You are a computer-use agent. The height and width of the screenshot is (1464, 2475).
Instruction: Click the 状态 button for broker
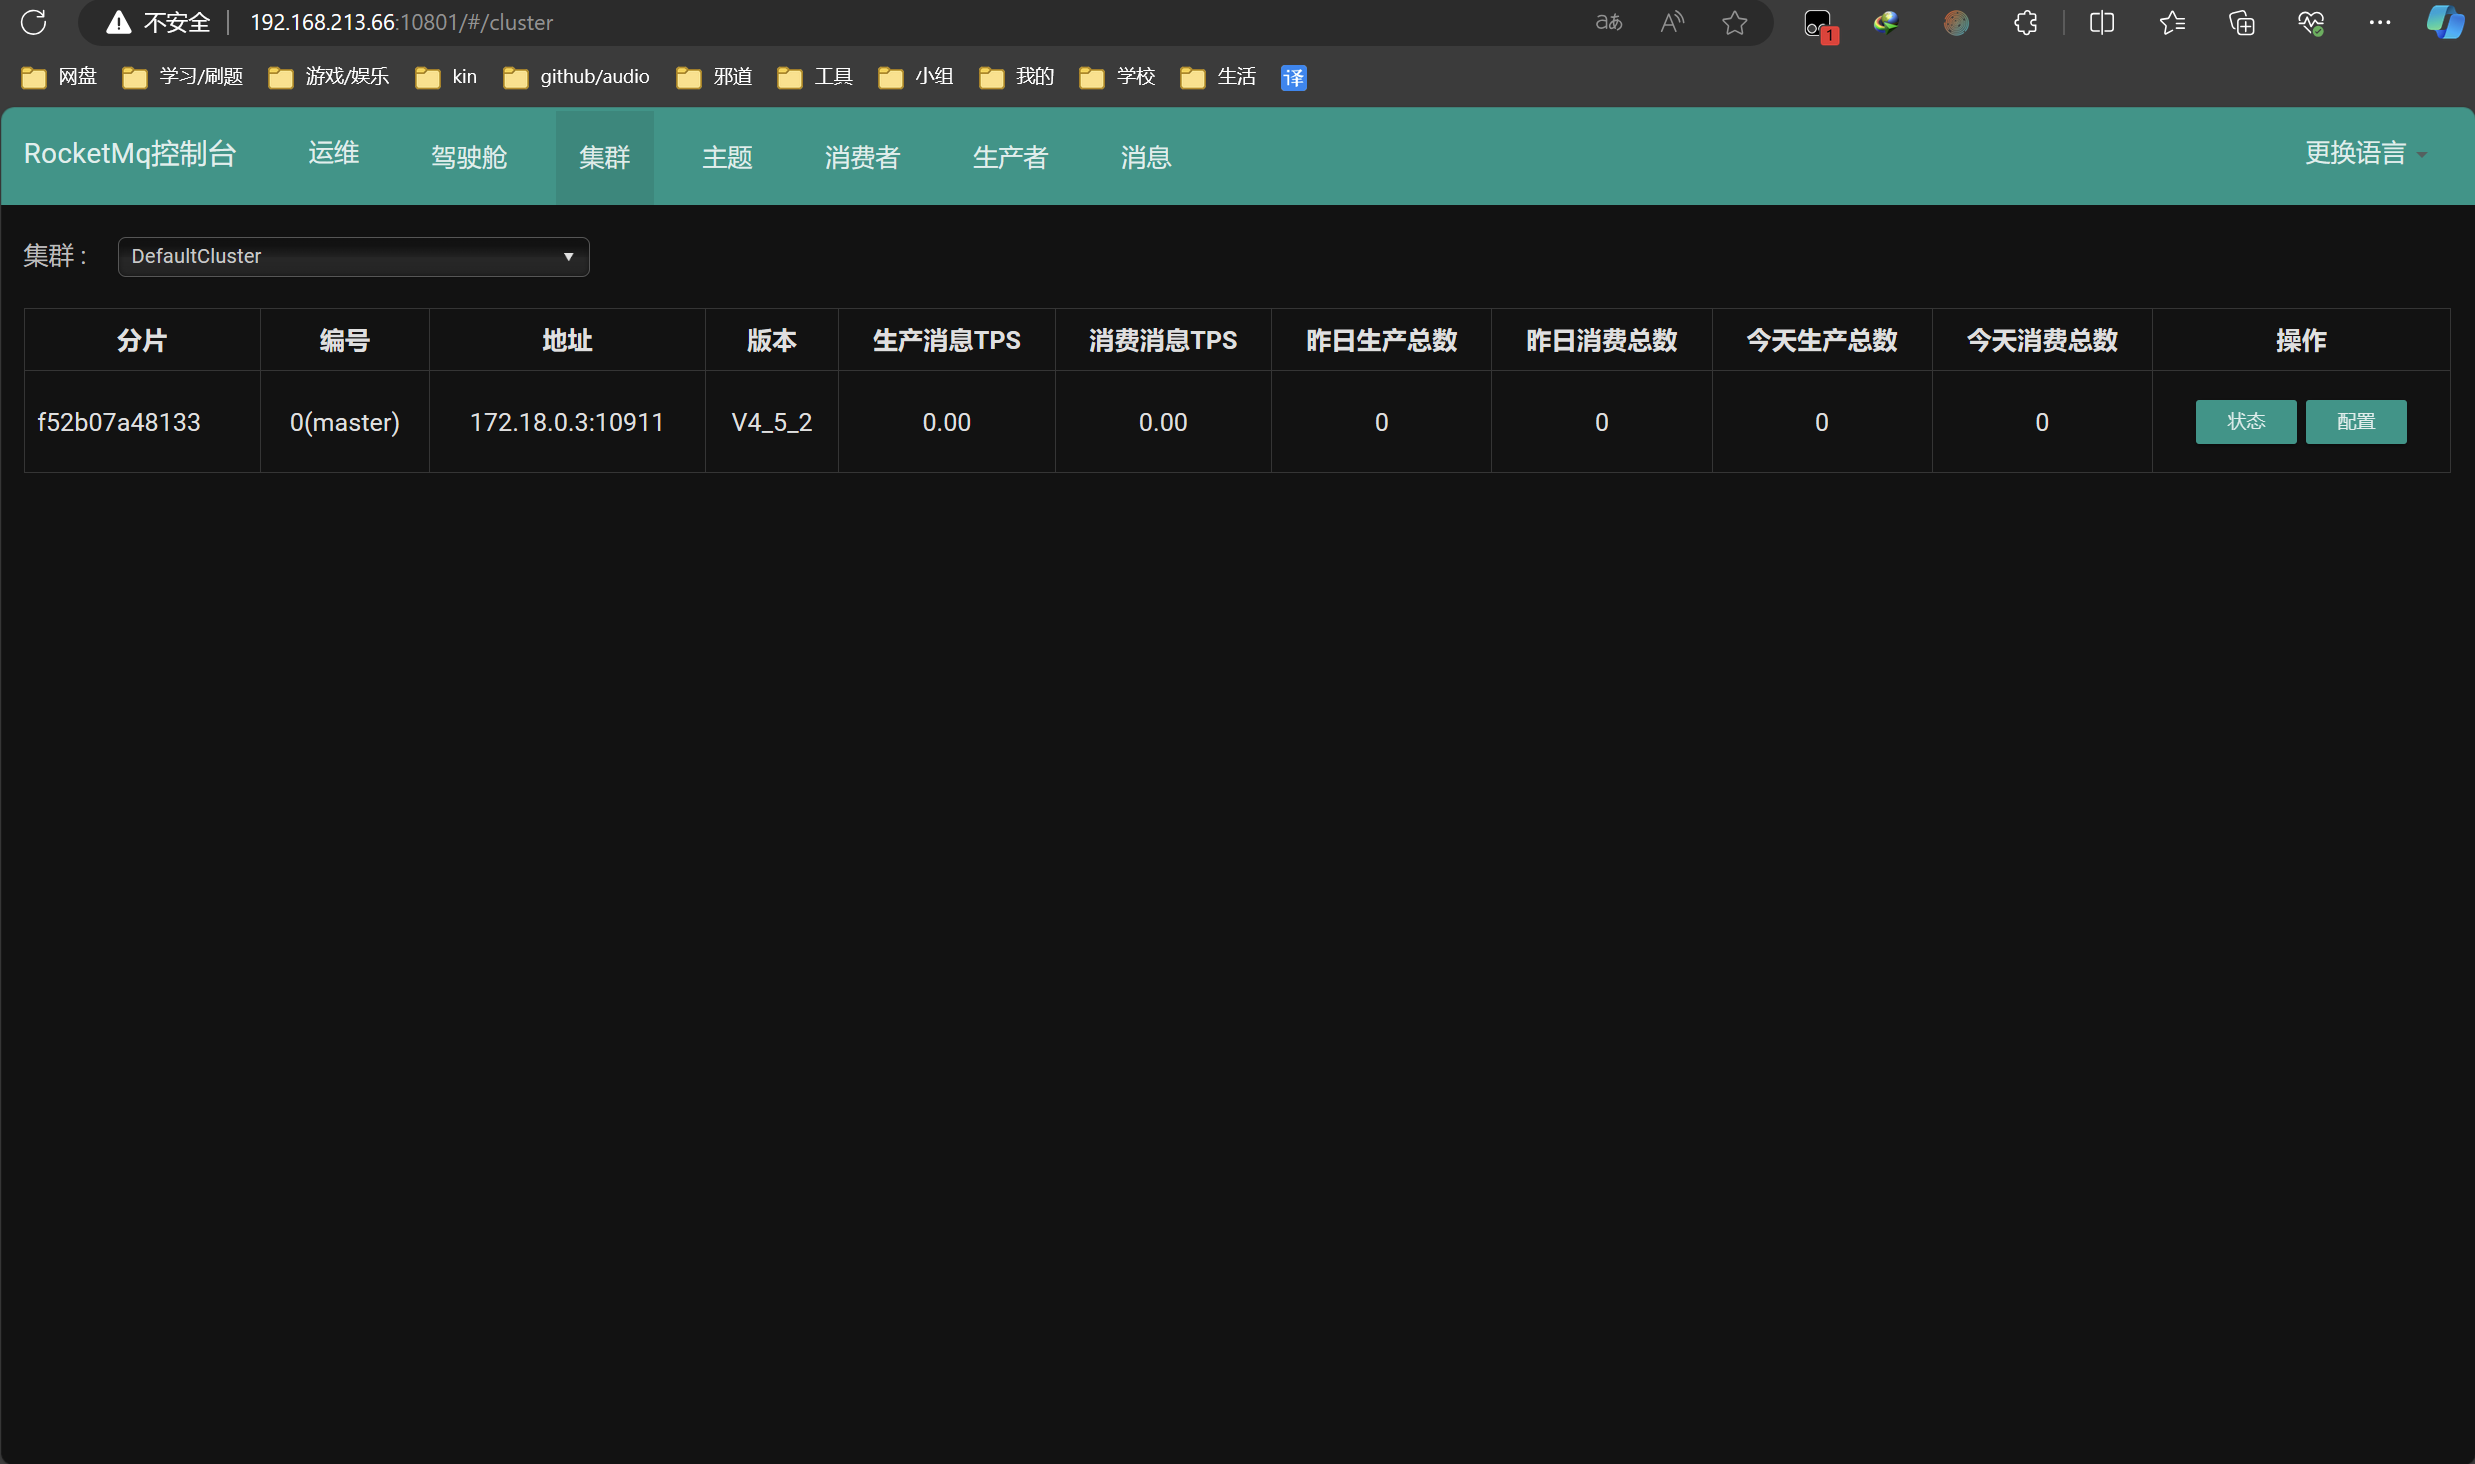pos(2245,422)
